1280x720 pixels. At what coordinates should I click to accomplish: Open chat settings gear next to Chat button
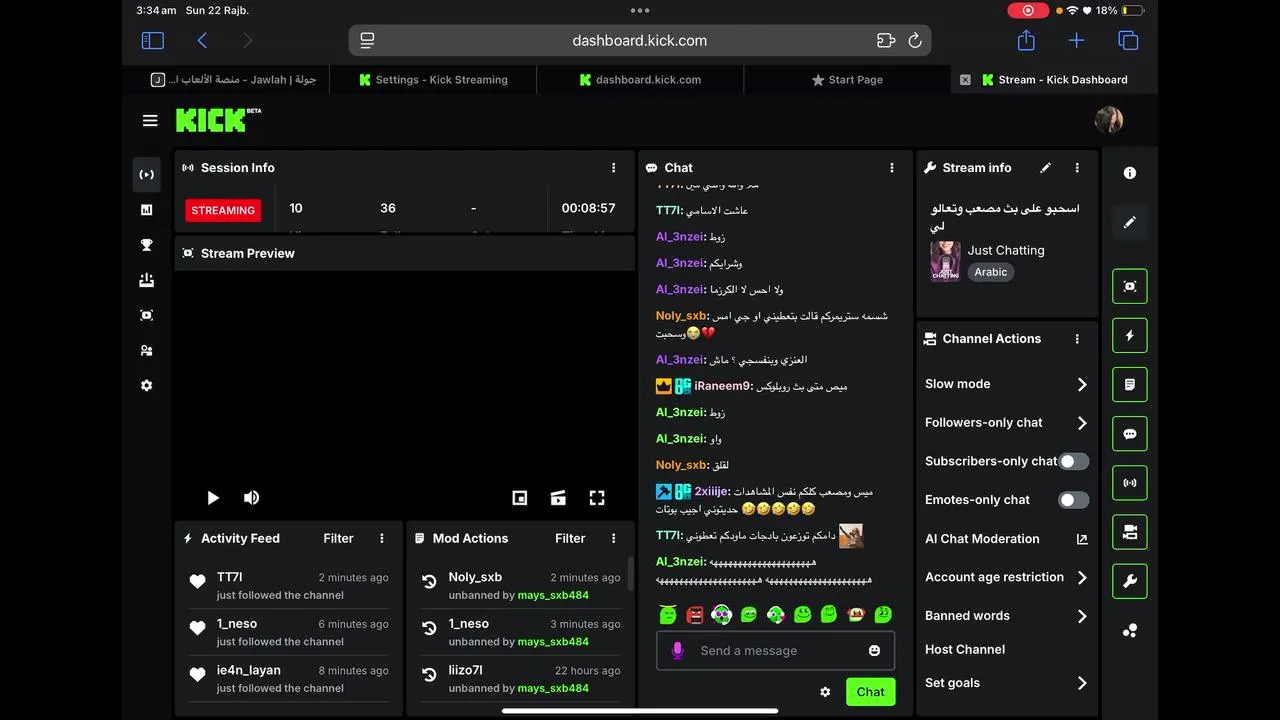point(825,692)
